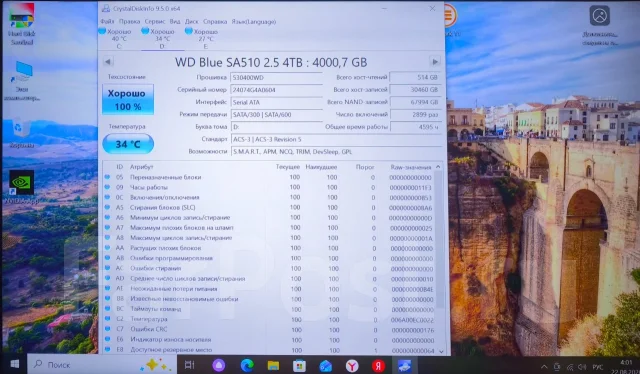Image resolution: width=640 pixels, height=374 pixels.
Task: Open the NVIDIA App desktop shortcut
Action: pyautogui.click(x=21, y=187)
